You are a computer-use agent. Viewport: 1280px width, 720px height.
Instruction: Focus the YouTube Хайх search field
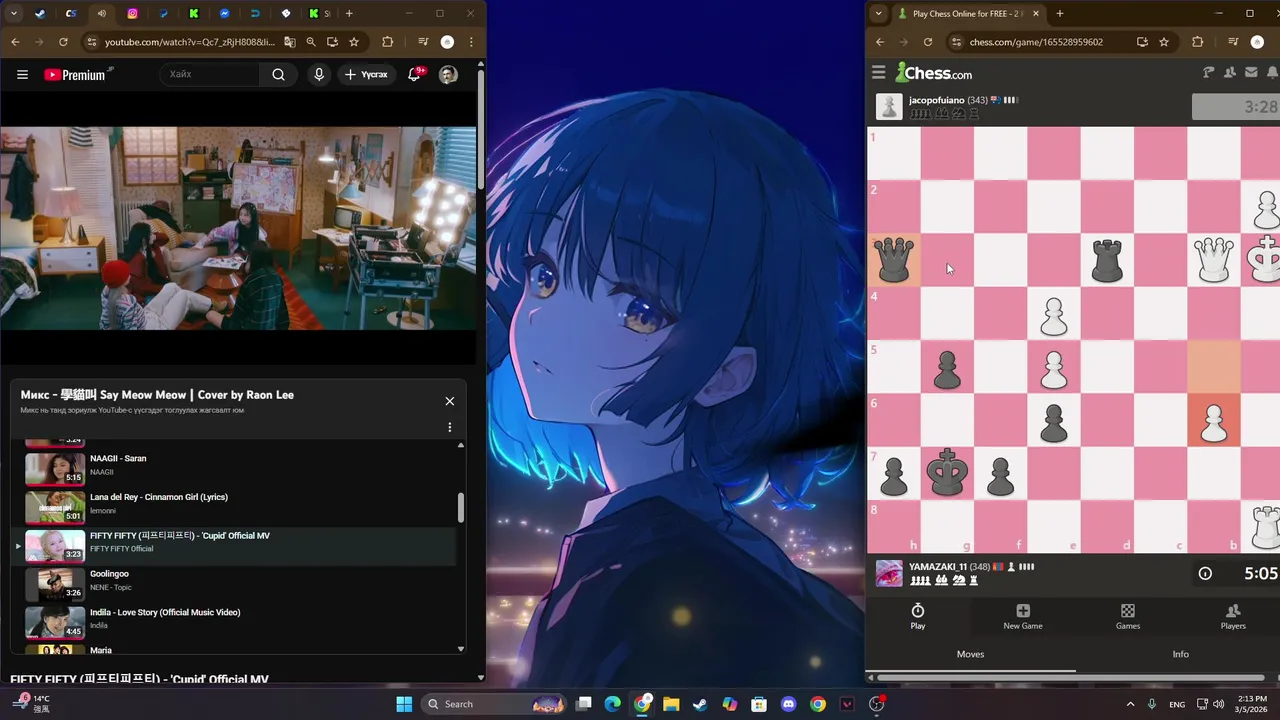click(x=210, y=74)
